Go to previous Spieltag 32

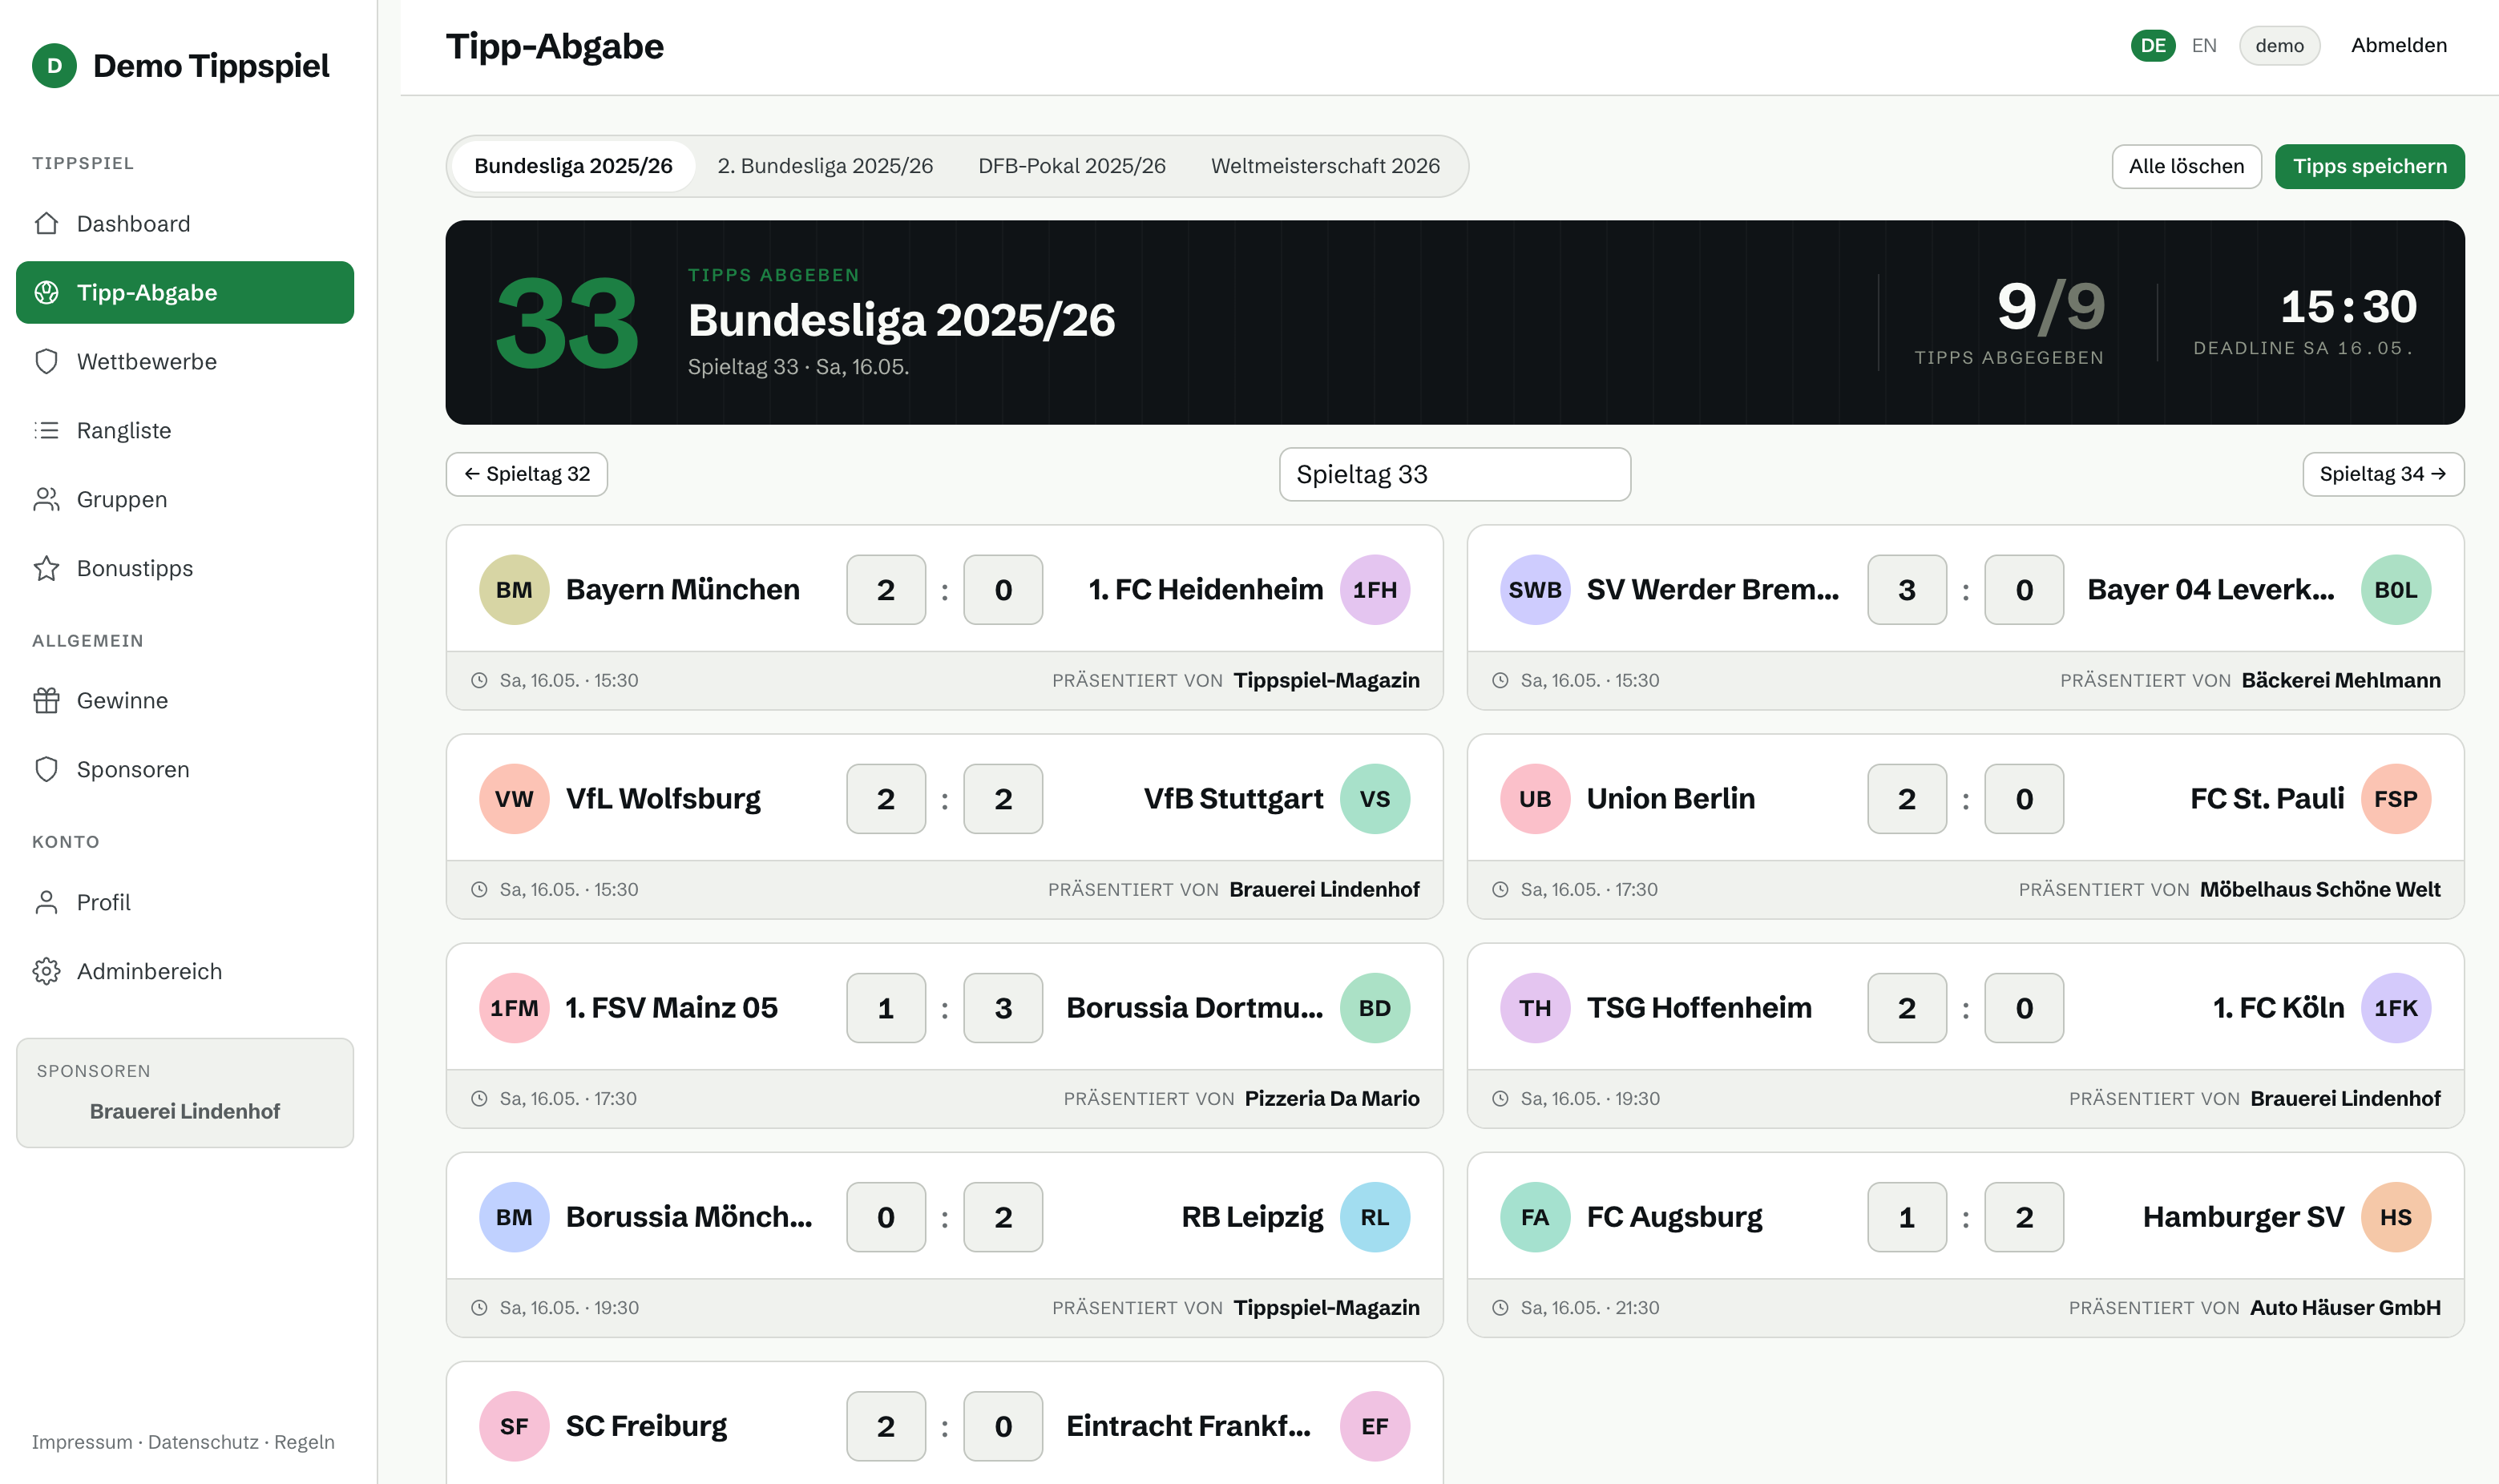coord(527,474)
